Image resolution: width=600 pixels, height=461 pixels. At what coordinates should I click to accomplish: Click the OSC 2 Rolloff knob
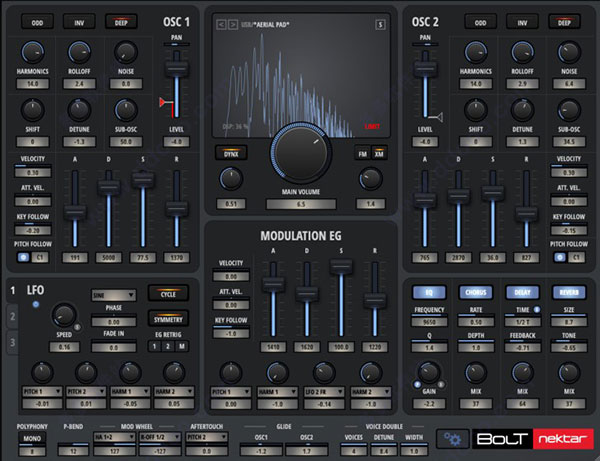tap(522, 52)
